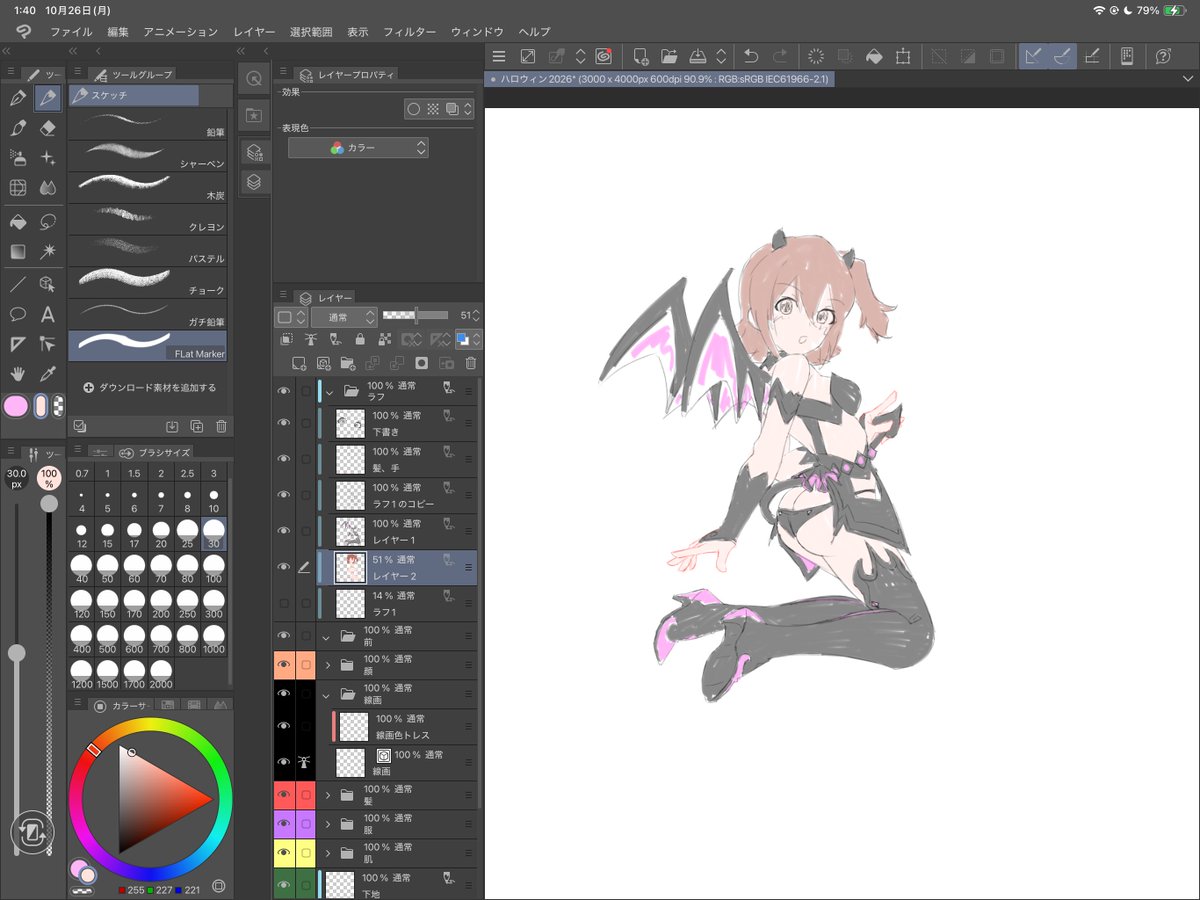
Task: Open the Clip Studio help icon
Action: pyautogui.click(x=1163, y=57)
